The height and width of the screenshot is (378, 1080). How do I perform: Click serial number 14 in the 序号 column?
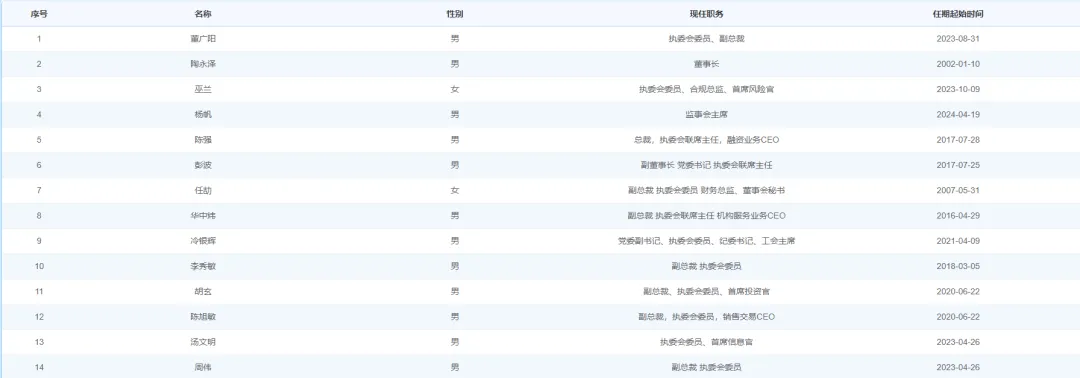[x=39, y=367]
